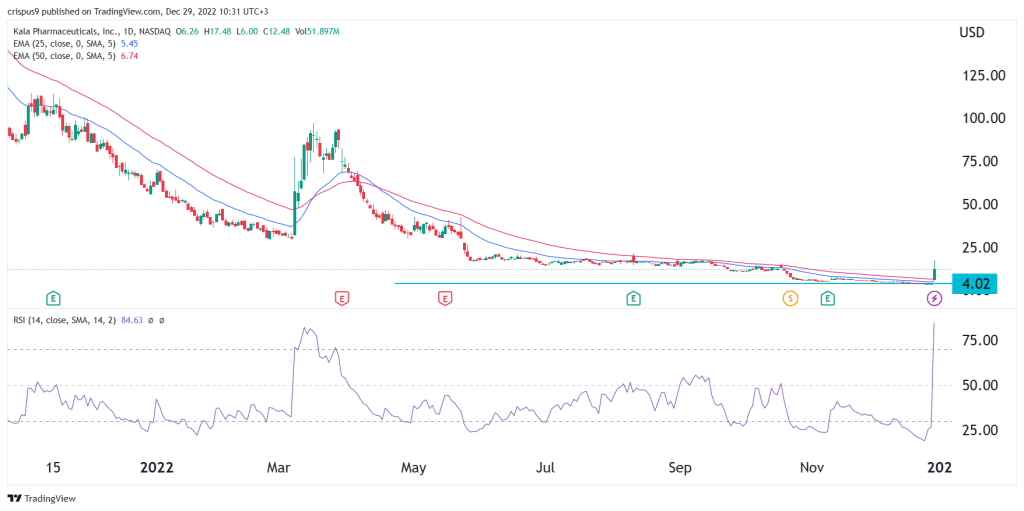Select the EMA 50 indicator legend
1024x511 pixels.
tap(75, 58)
